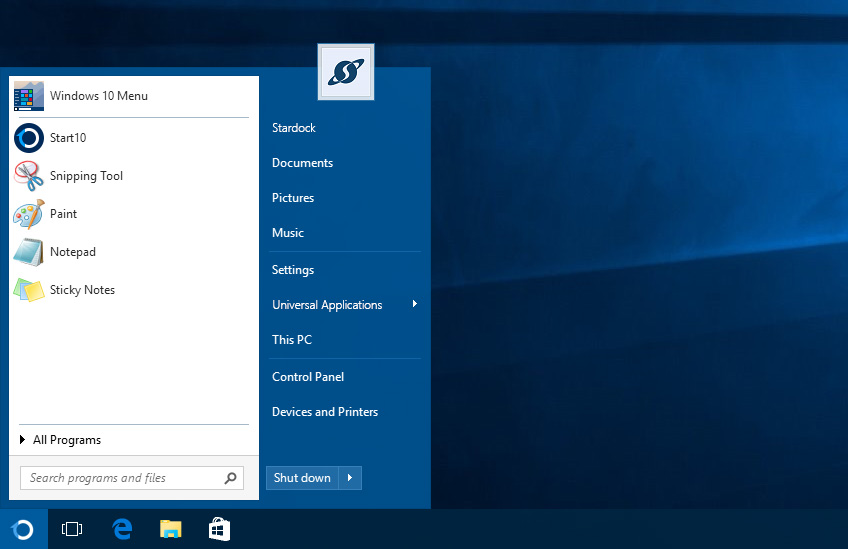Open the Windows 10 Menu icon
Image resolution: width=848 pixels, height=549 pixels.
coord(29,96)
